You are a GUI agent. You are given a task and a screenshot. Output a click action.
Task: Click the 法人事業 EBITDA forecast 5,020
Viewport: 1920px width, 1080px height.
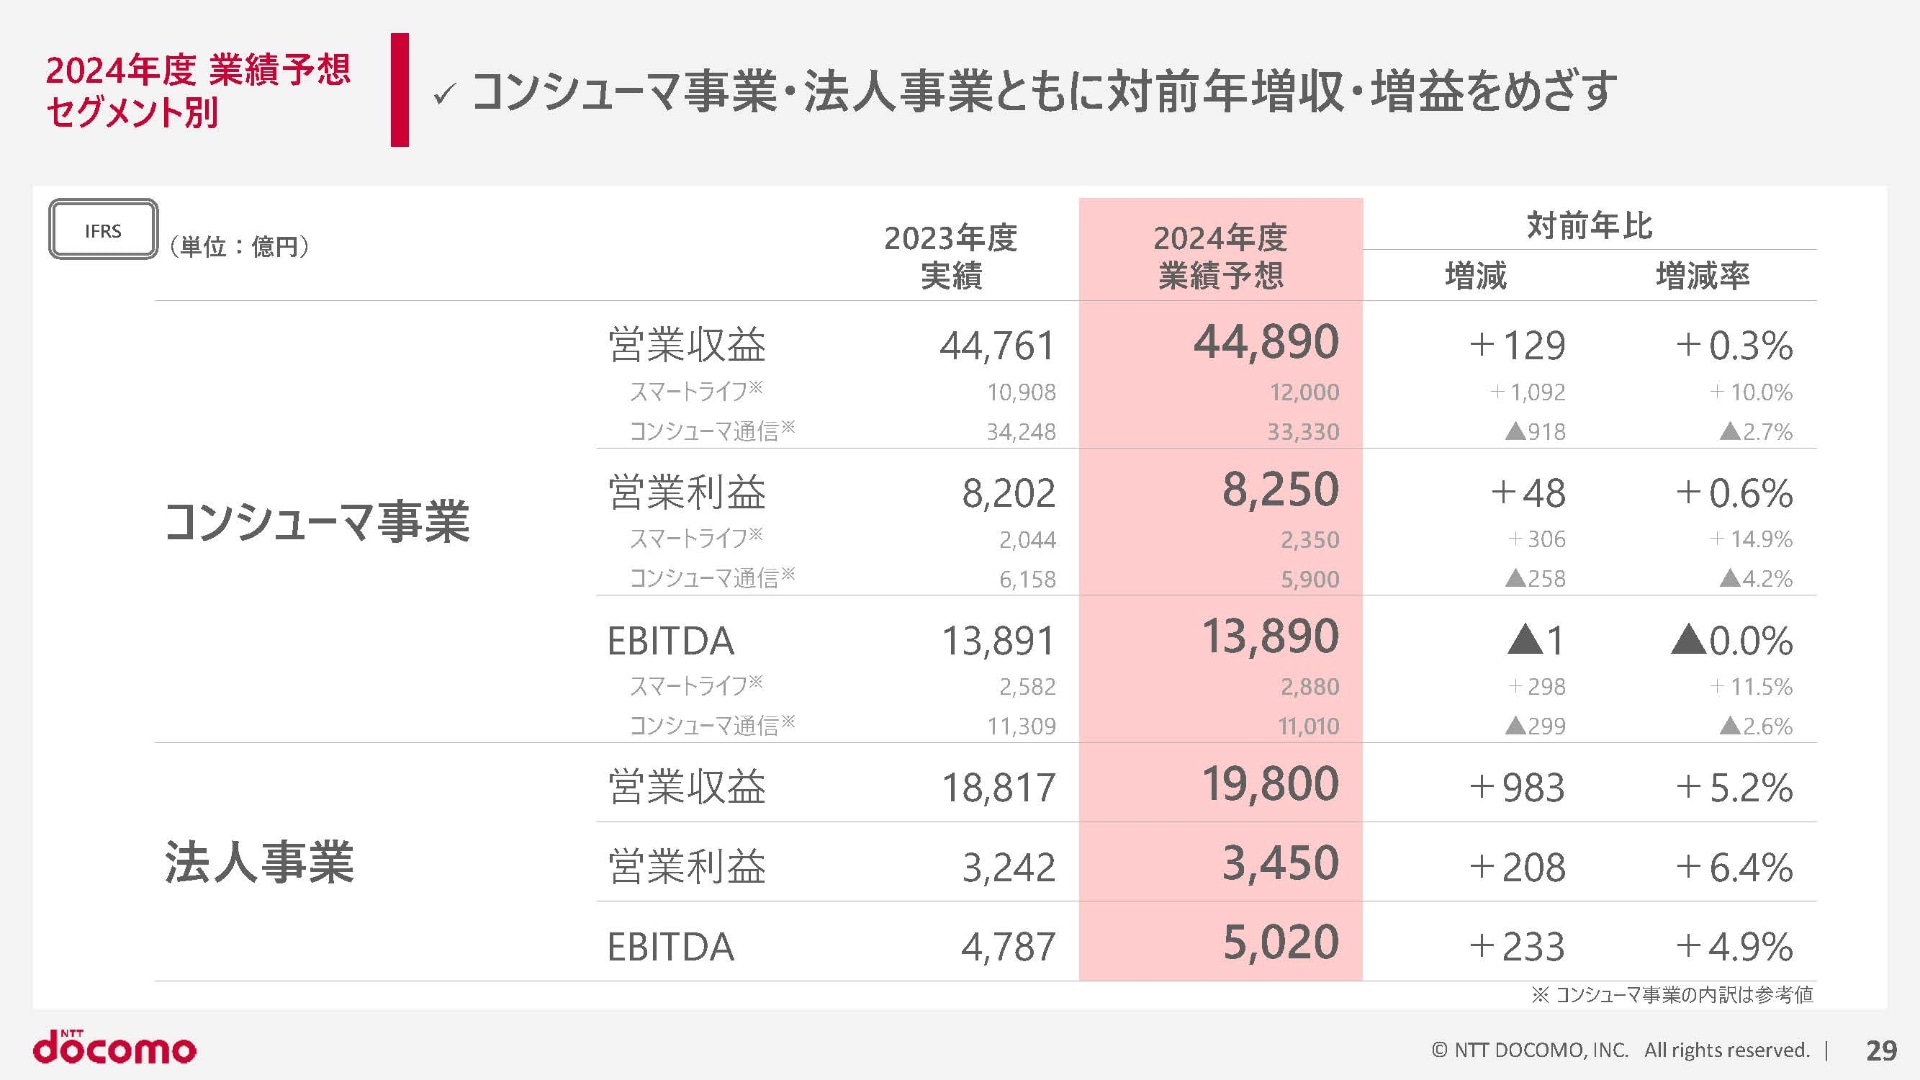click(1280, 943)
